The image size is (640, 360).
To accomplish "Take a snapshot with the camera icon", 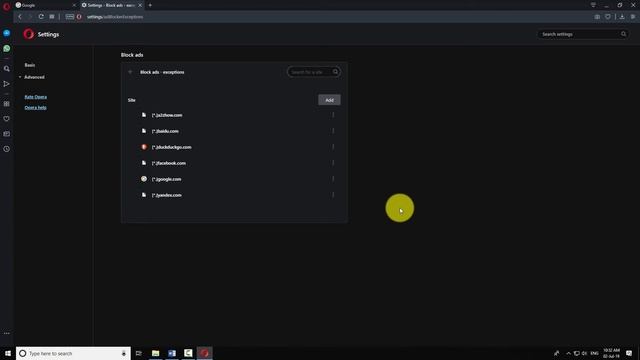I will click(x=597, y=17).
